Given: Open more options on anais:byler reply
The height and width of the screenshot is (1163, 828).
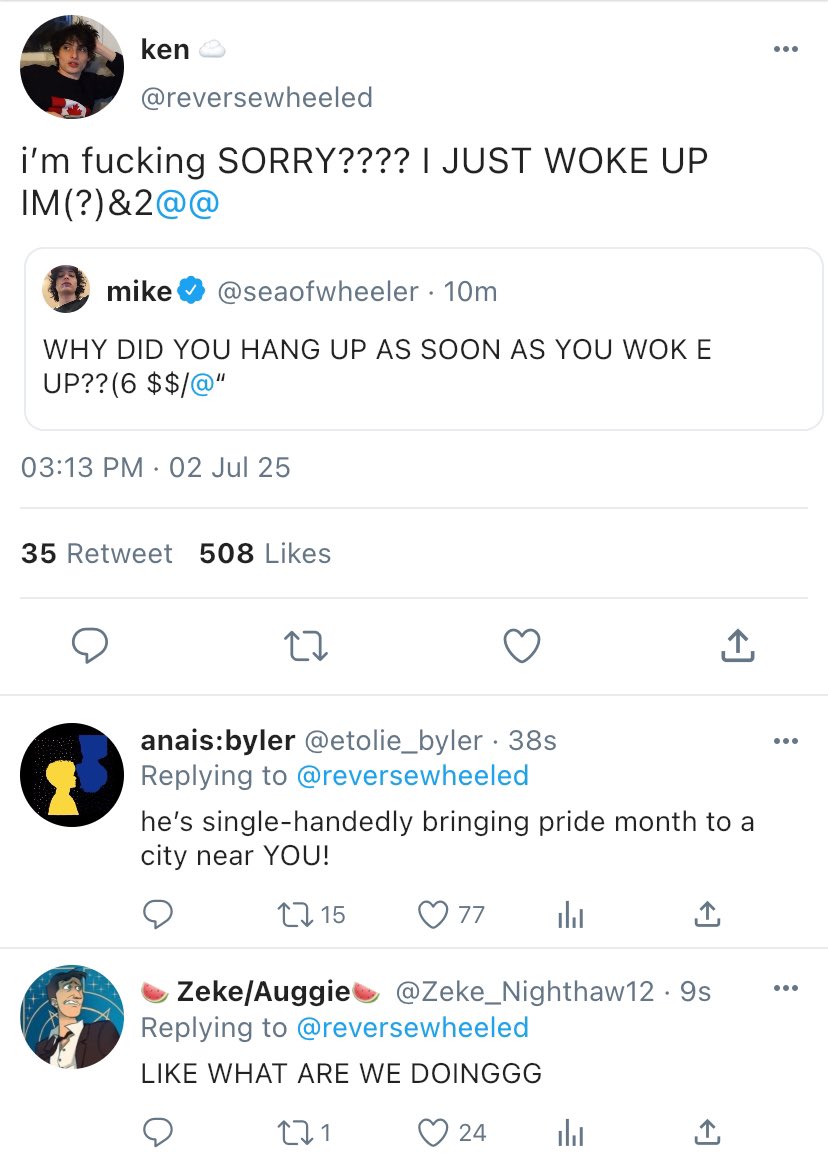Looking at the screenshot, I should [785, 741].
